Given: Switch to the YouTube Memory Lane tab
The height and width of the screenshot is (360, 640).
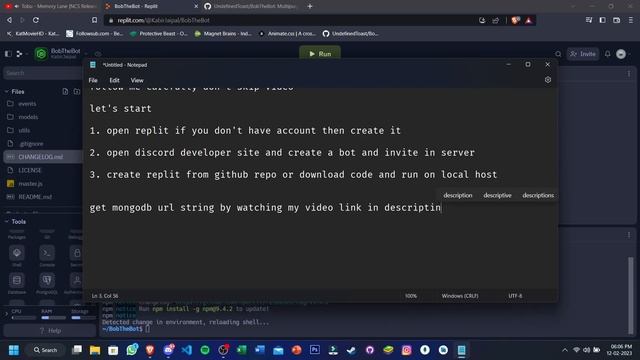Looking at the screenshot, I should tap(51, 6).
